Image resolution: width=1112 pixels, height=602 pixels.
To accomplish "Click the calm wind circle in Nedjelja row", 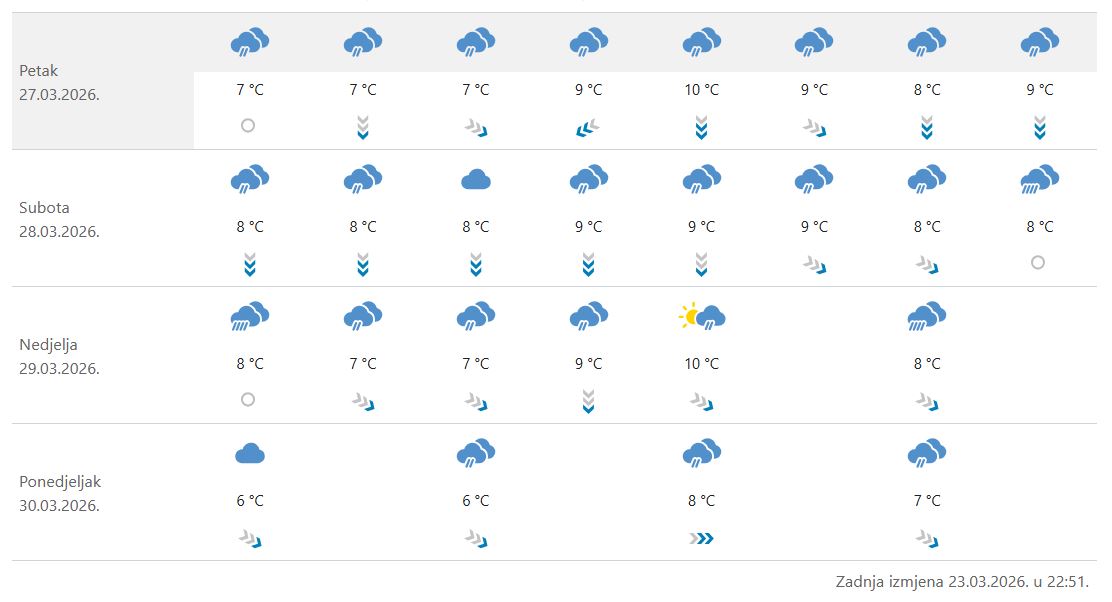I will [248, 399].
